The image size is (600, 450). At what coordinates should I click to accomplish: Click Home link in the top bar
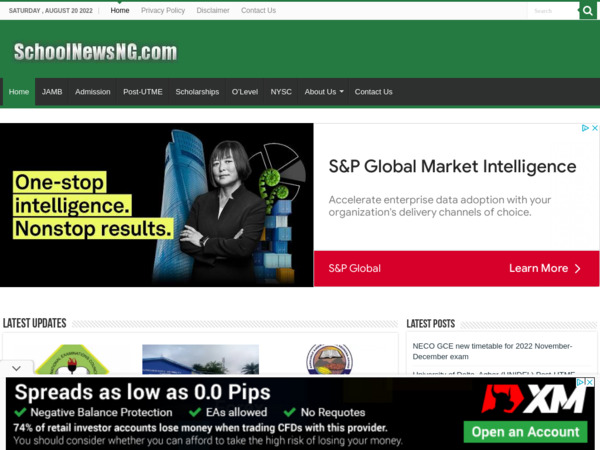point(120,10)
